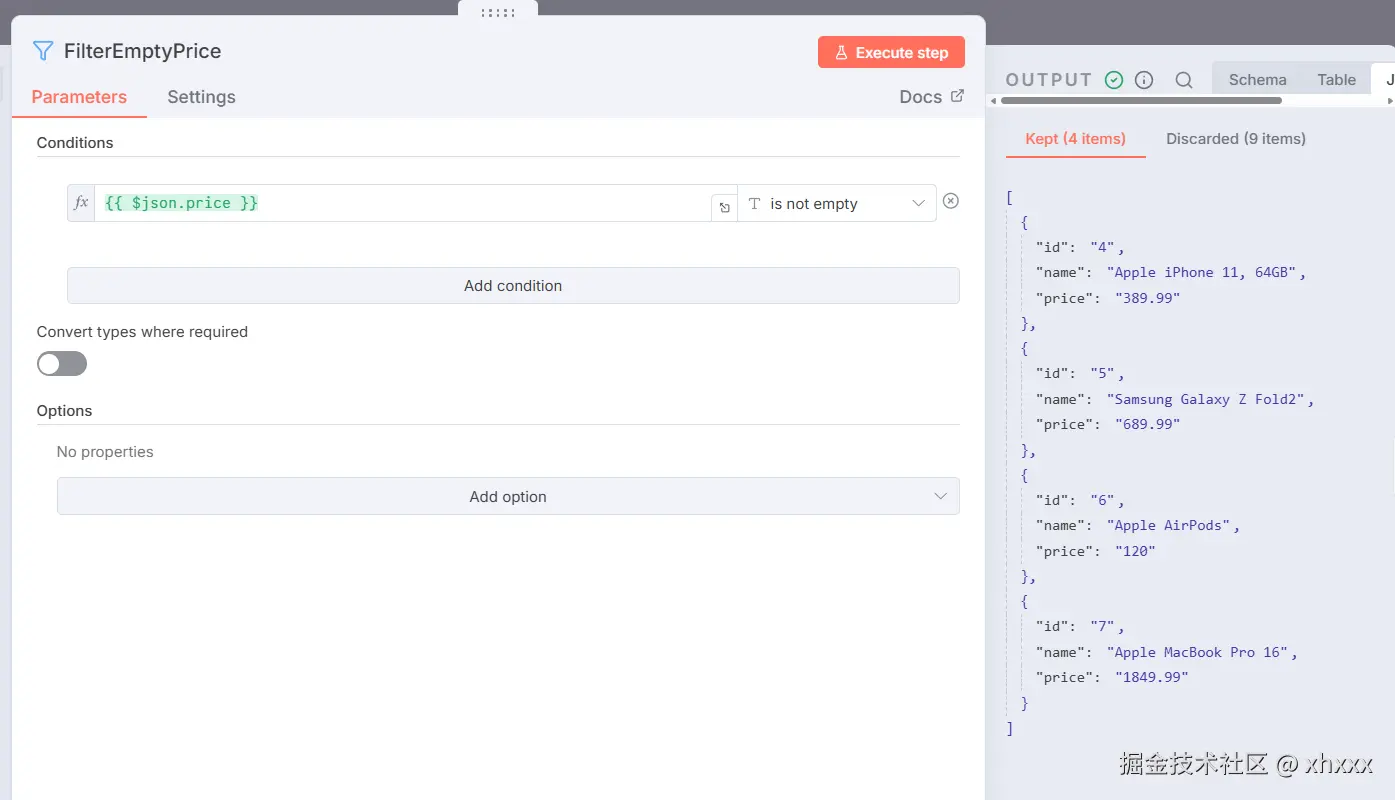Select the Schema output view
The image size is (1395, 800).
[1257, 80]
